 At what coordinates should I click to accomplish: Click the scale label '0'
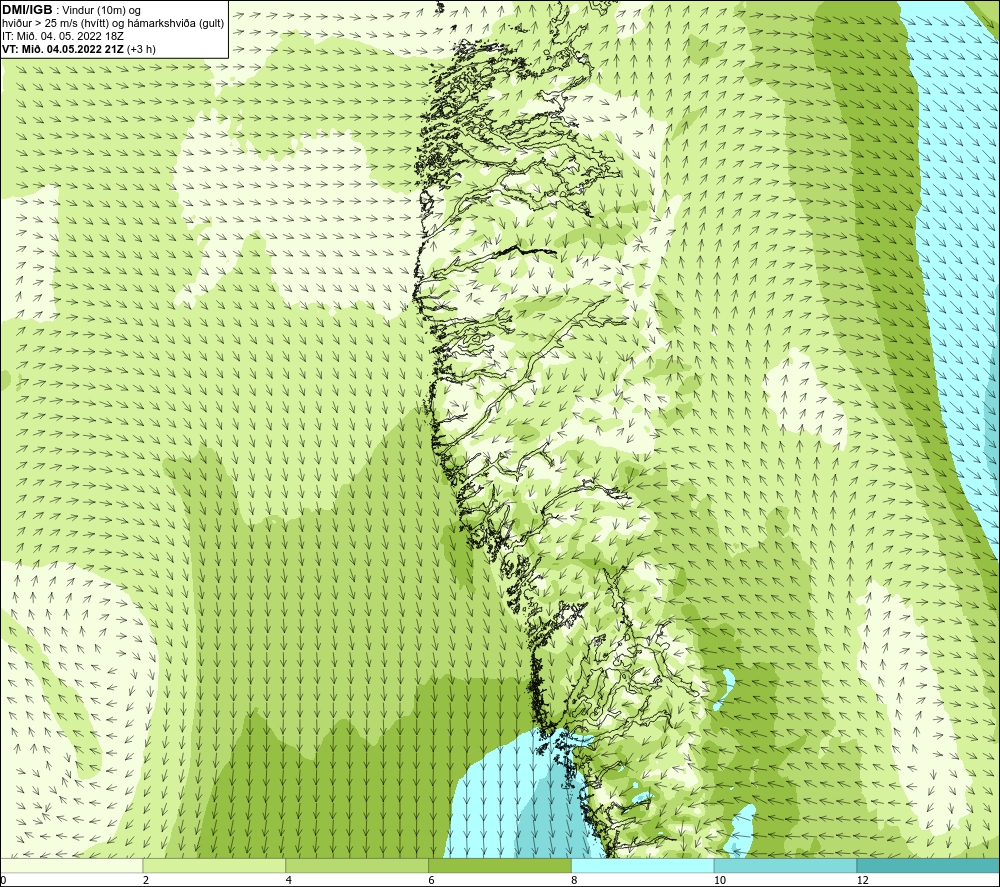pos(4,880)
